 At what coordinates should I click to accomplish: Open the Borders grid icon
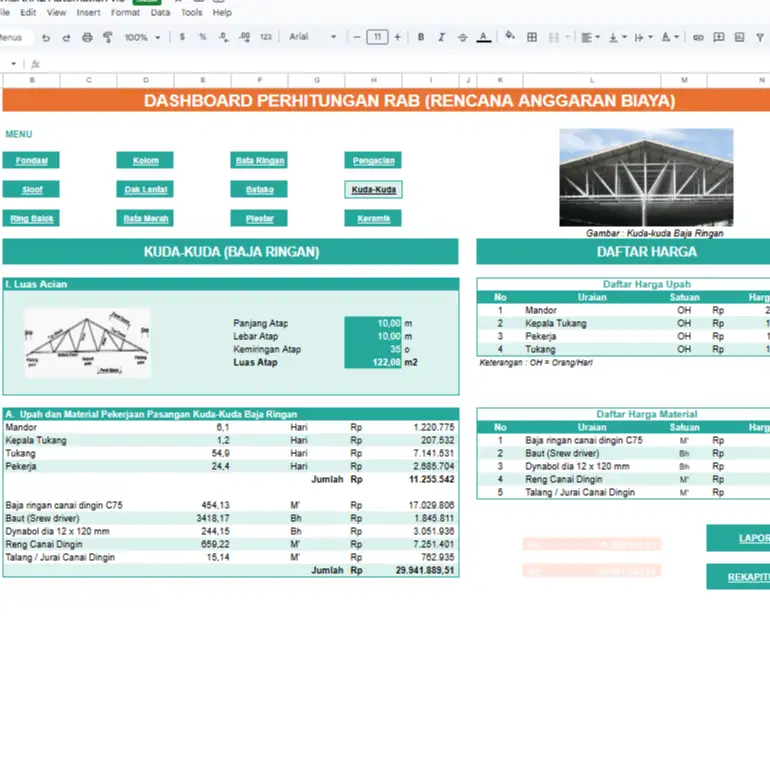[x=532, y=37]
